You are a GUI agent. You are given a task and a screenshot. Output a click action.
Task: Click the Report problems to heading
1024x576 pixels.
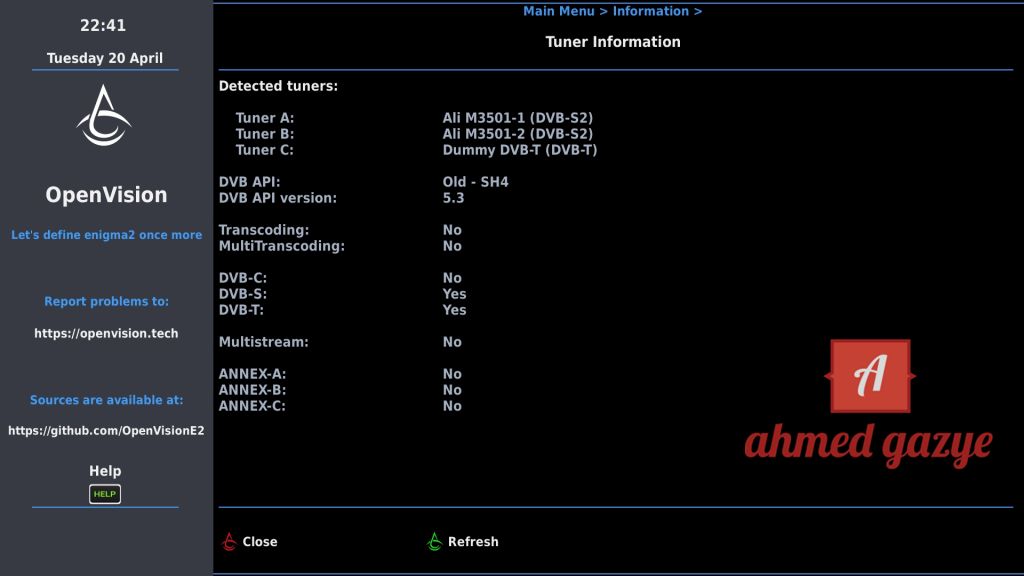pyautogui.click(x=106, y=302)
